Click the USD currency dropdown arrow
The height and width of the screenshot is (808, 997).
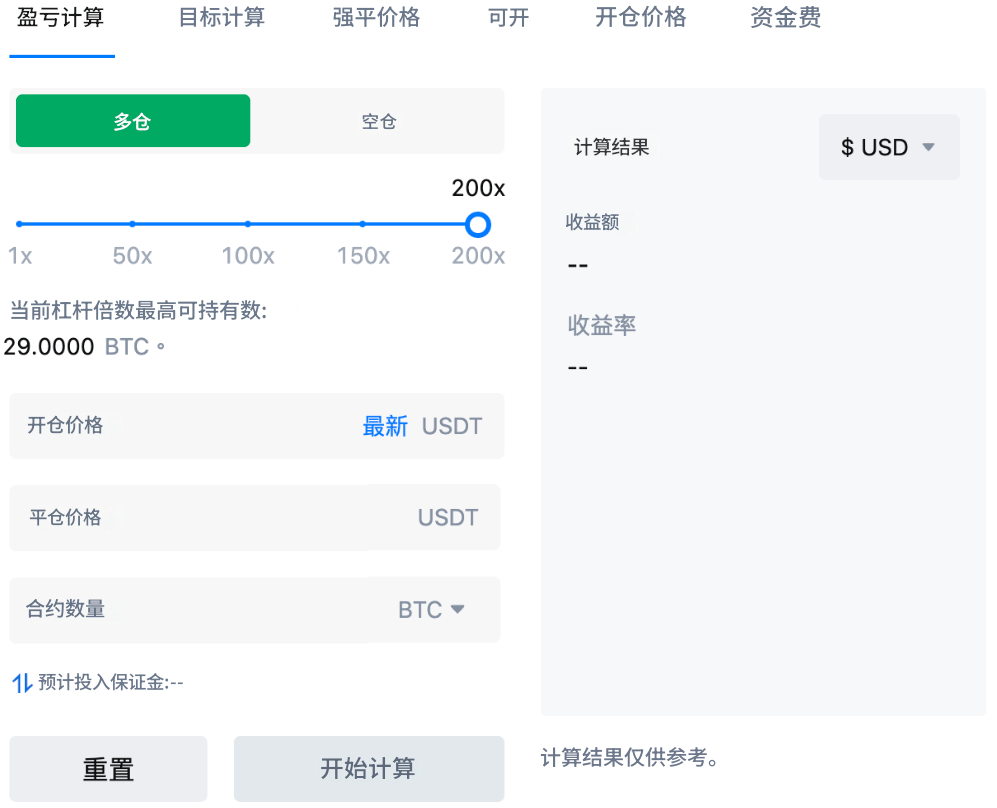[x=928, y=147]
